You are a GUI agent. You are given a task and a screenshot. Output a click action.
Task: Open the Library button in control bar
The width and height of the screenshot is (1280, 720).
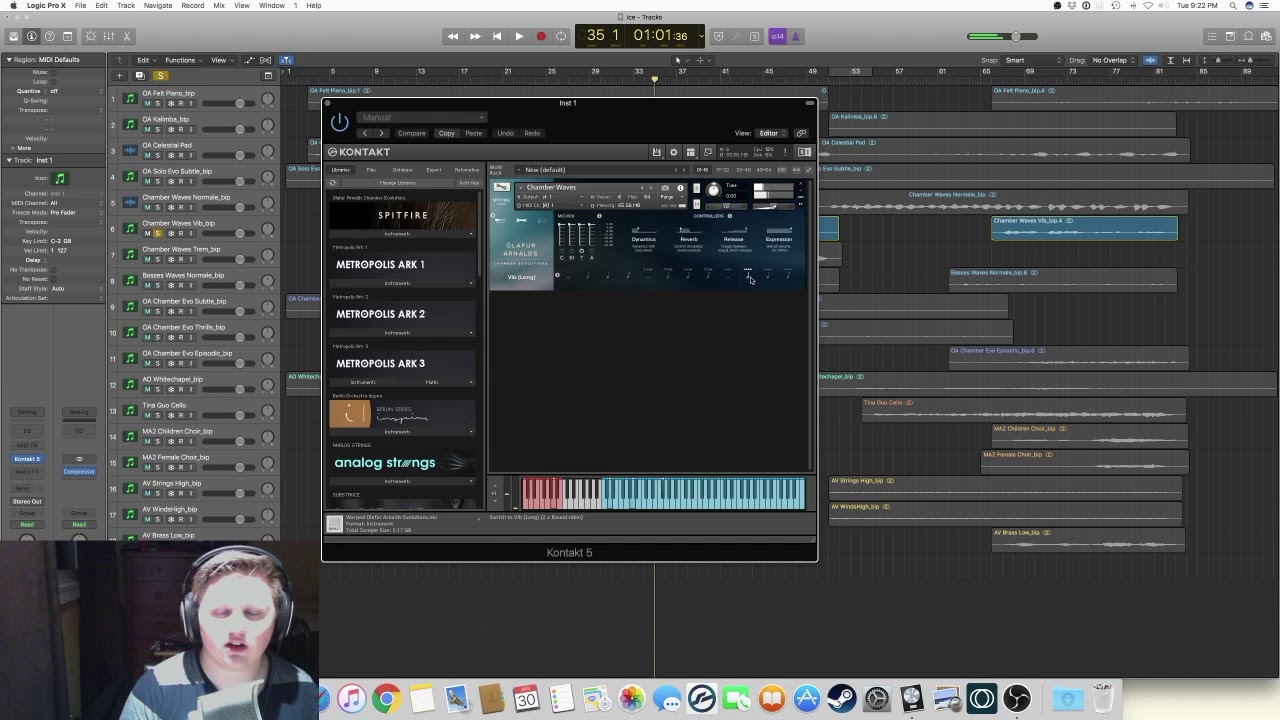14,36
